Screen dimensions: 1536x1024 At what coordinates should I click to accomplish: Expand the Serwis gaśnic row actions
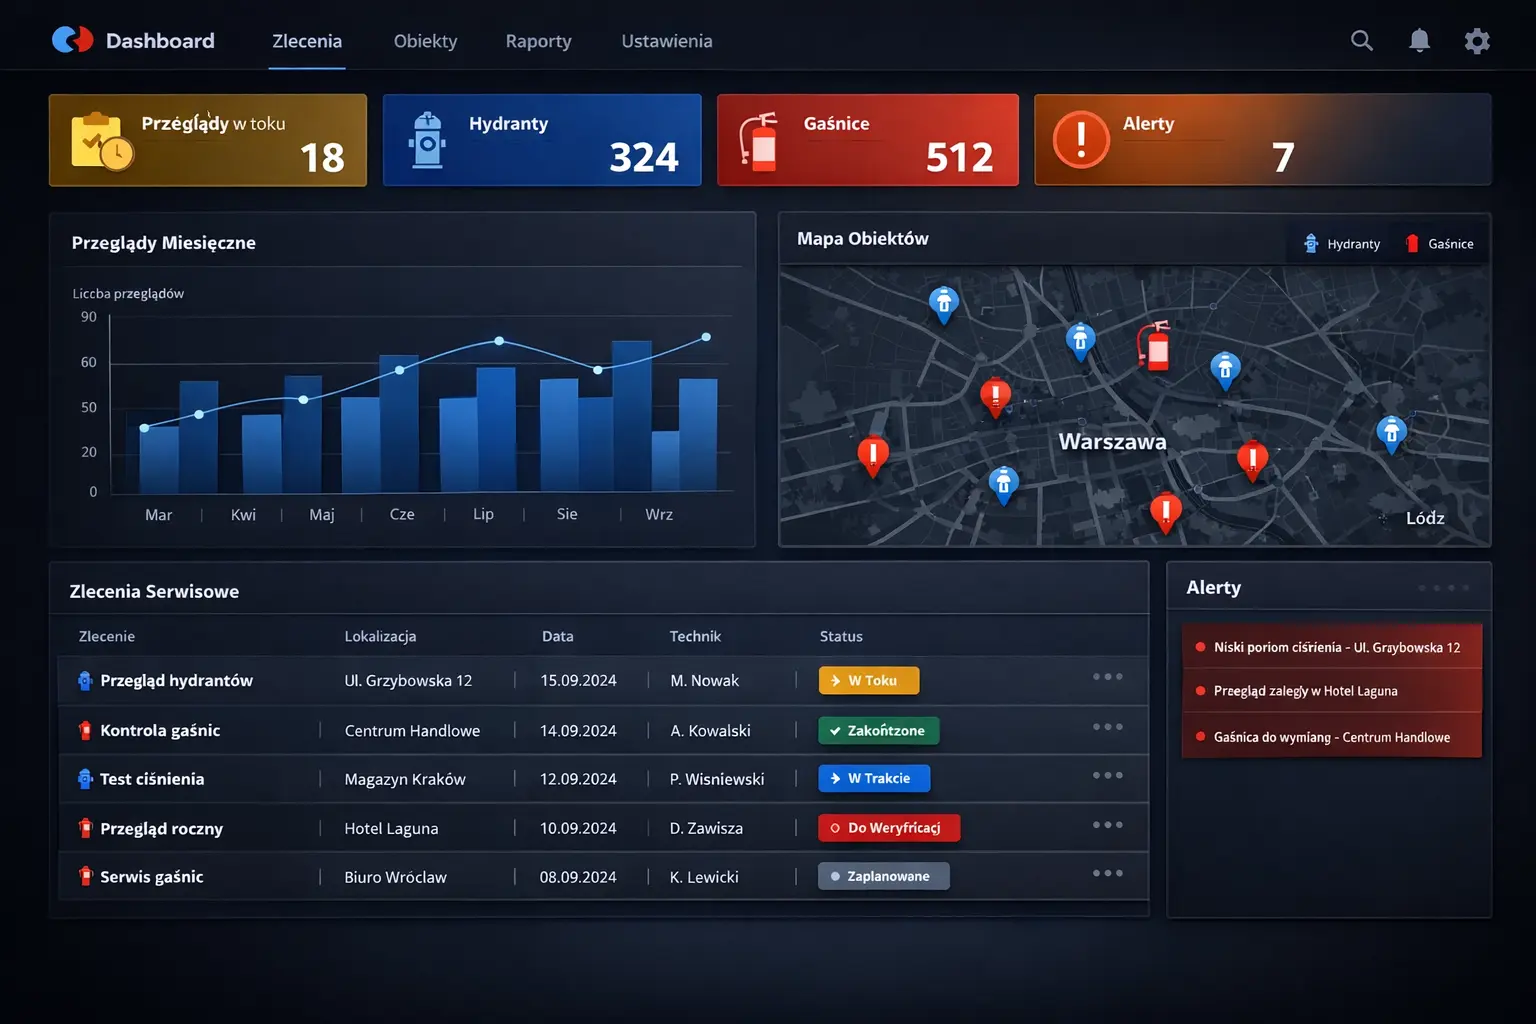pos(1107,872)
